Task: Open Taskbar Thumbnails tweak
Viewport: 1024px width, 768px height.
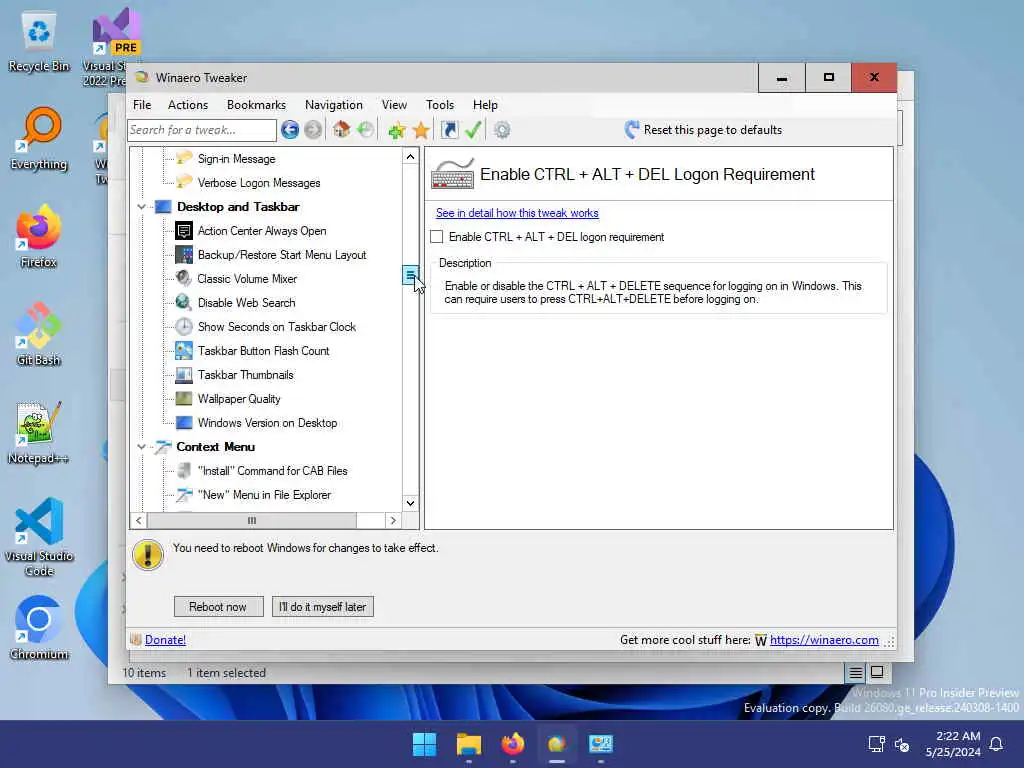Action: point(246,375)
